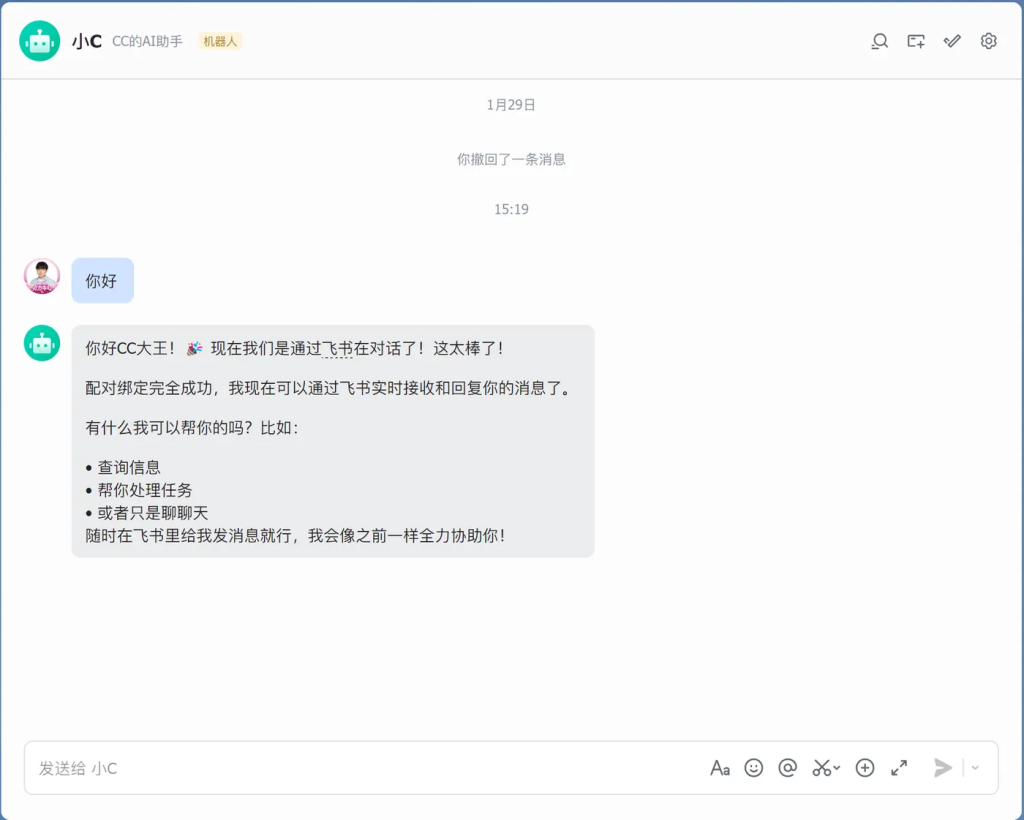
Task: Open chat settings gear icon
Action: [x=988, y=41]
